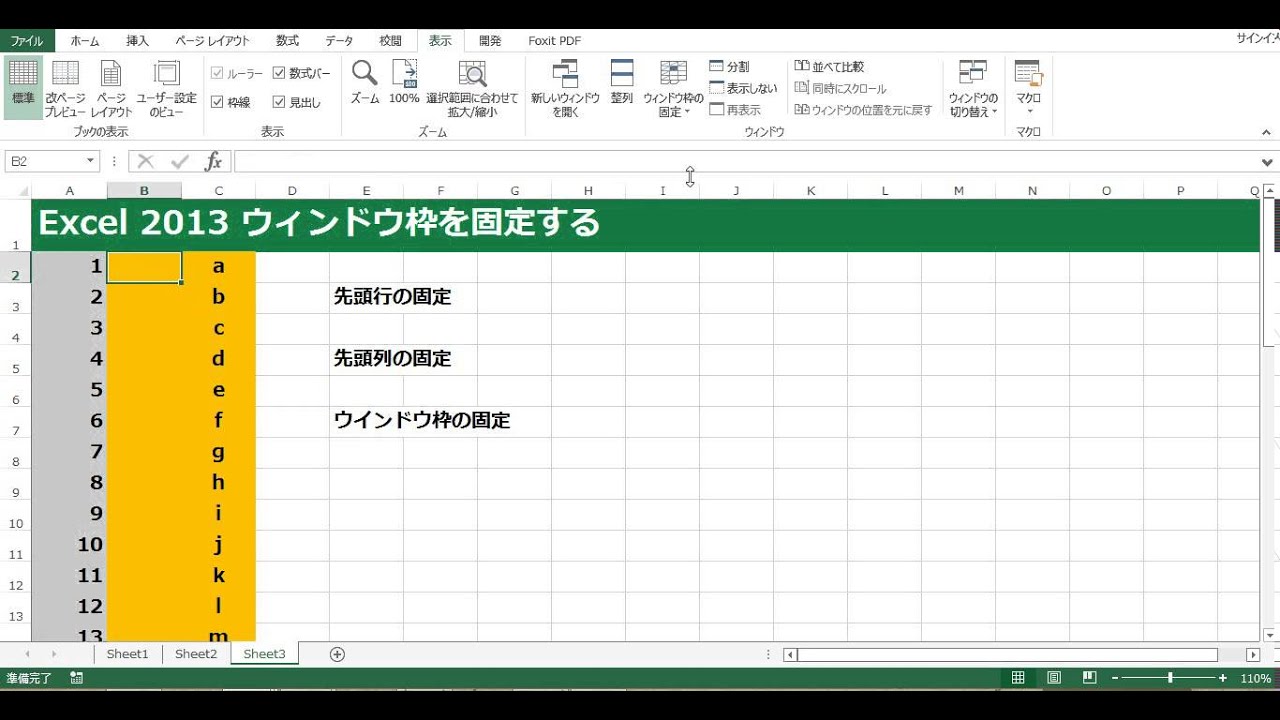Open the Name Box dropdown arrow

(90, 161)
